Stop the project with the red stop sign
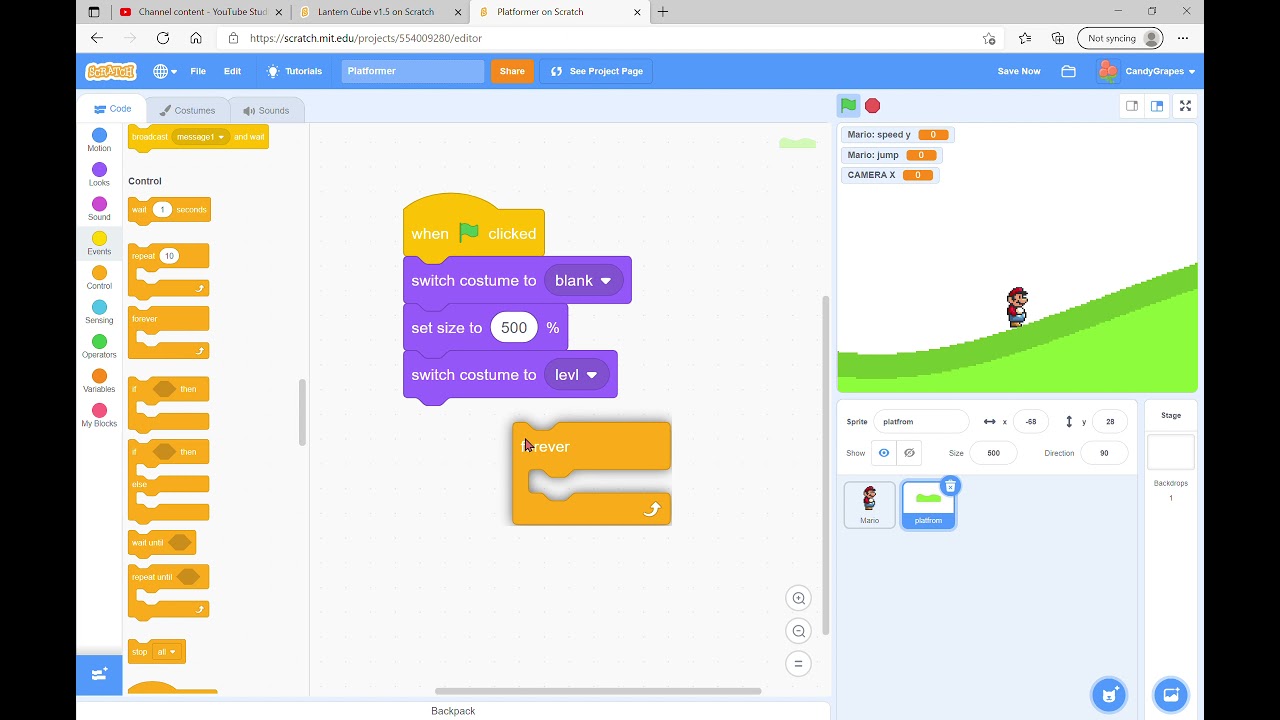 [872, 105]
